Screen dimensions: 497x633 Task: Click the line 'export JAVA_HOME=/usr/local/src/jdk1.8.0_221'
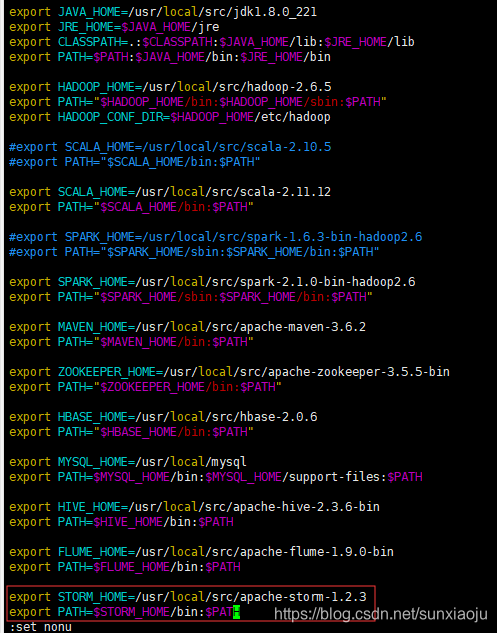click(x=163, y=12)
